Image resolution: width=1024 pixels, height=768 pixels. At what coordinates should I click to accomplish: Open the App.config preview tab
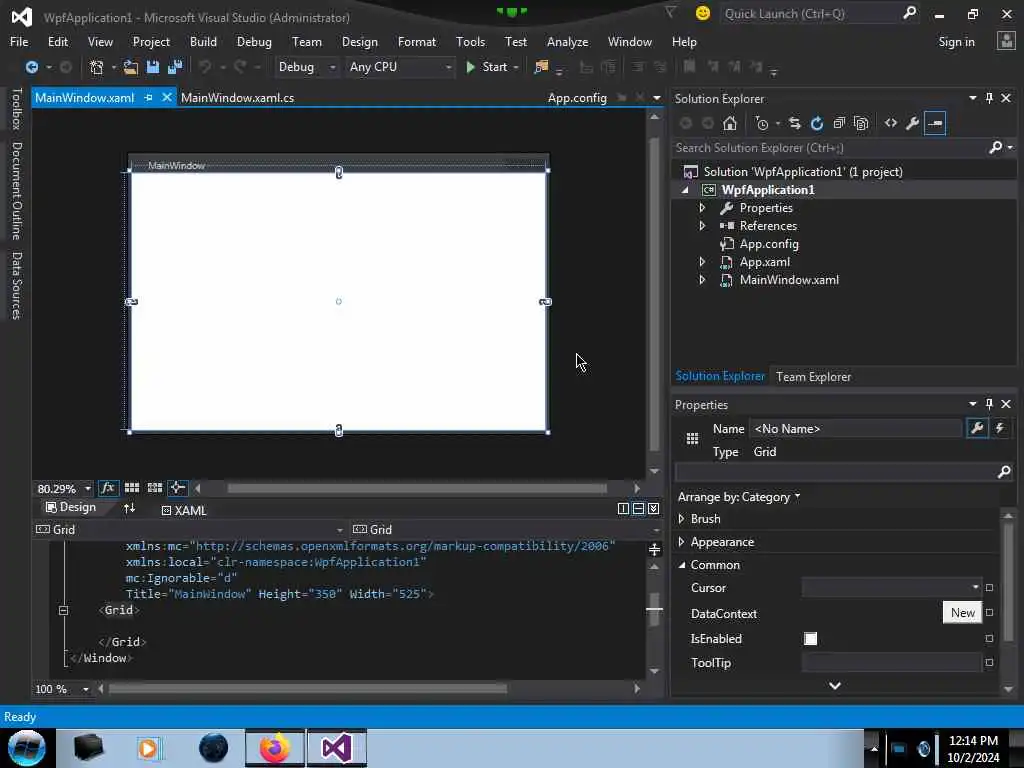pyautogui.click(x=577, y=98)
